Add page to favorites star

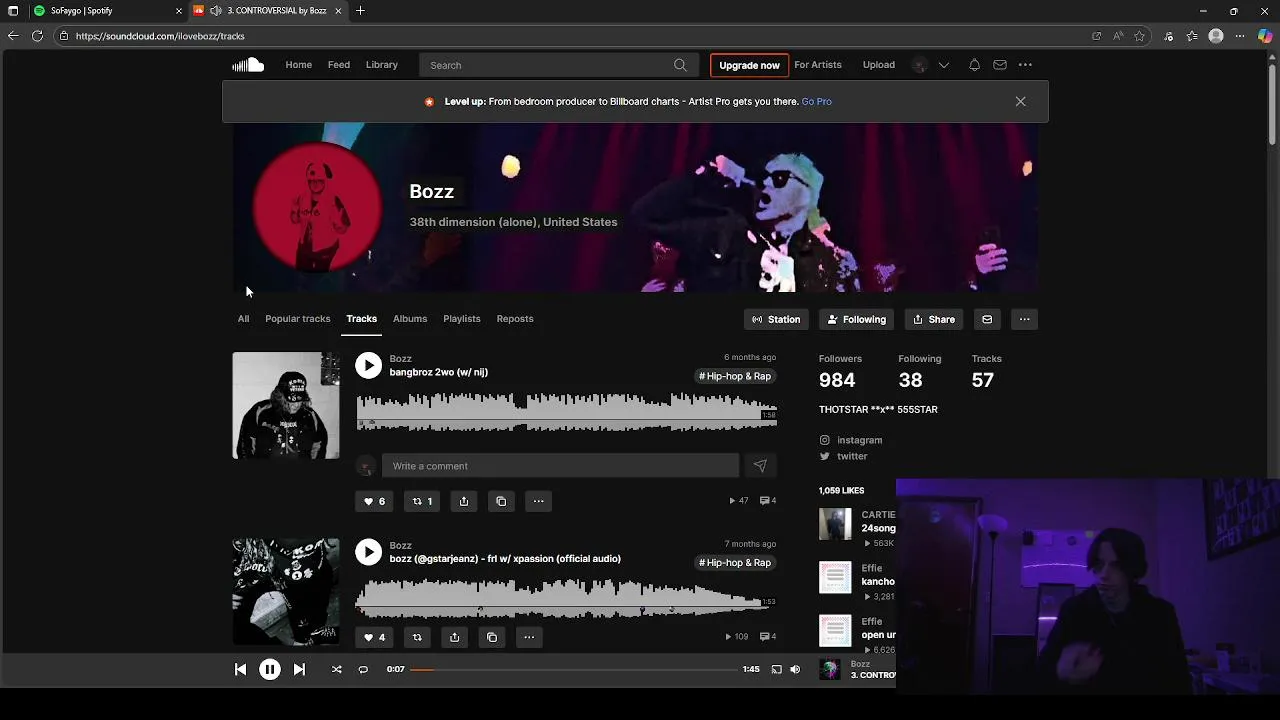pos(1139,36)
